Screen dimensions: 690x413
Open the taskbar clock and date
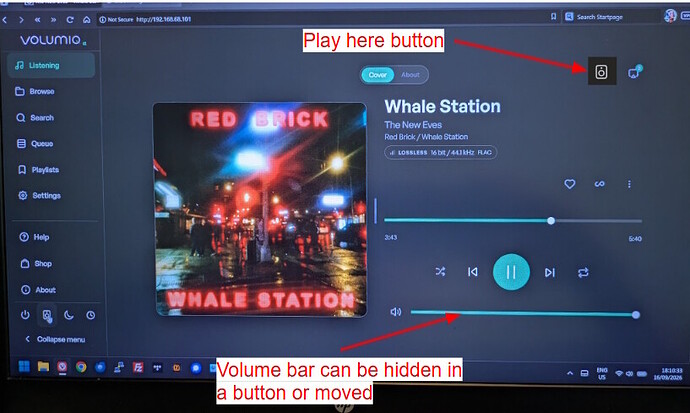[x=668, y=374]
